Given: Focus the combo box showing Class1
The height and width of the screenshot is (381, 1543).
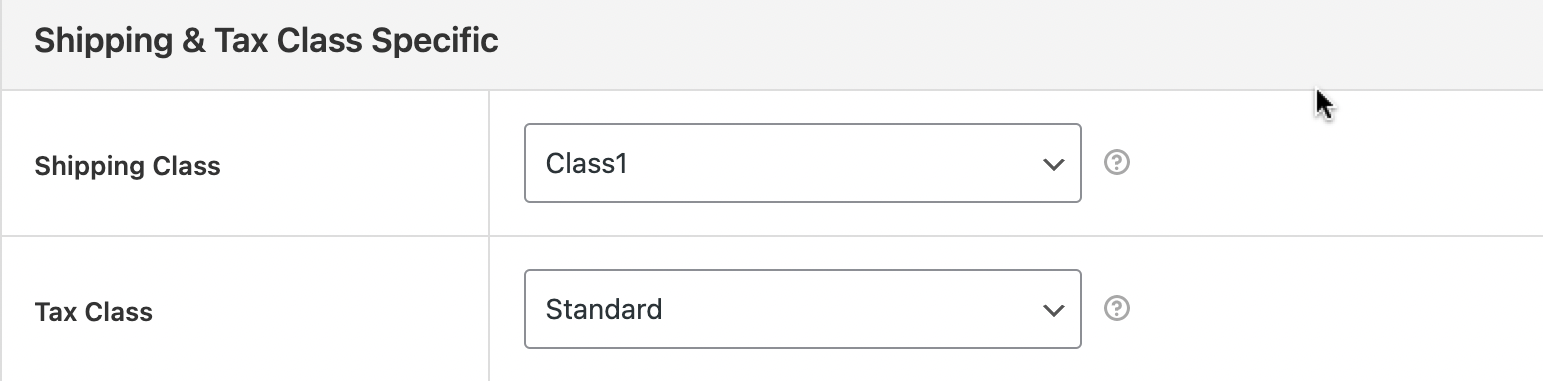Looking at the screenshot, I should pos(802,163).
